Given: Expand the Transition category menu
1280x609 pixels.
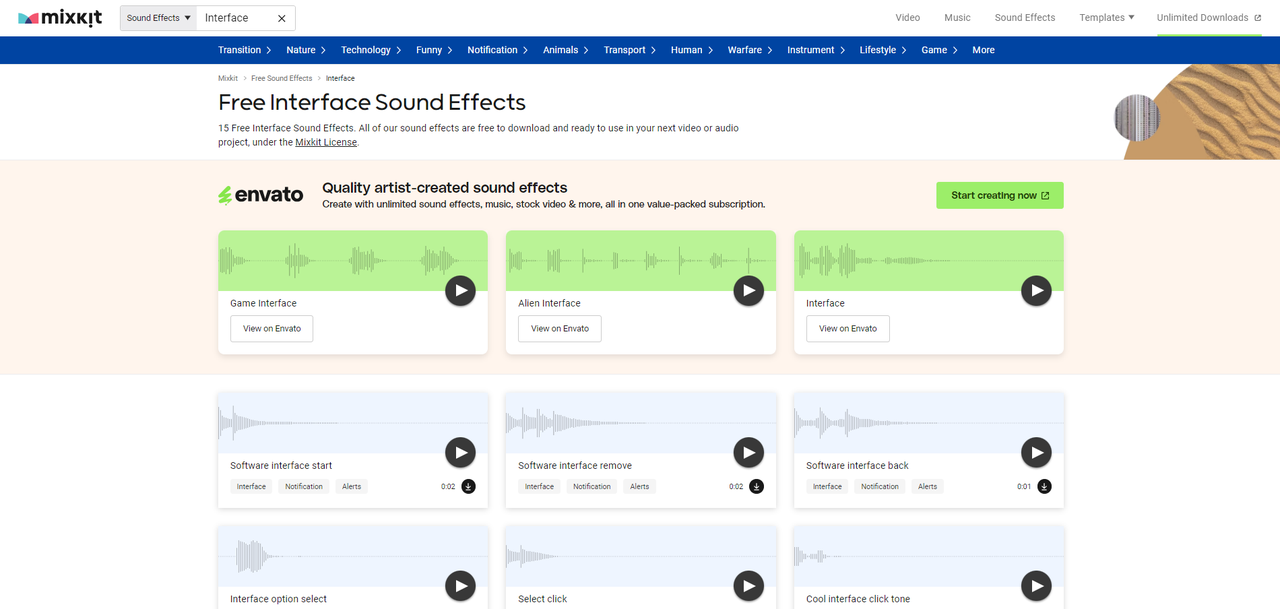Looking at the screenshot, I should tap(245, 50).
